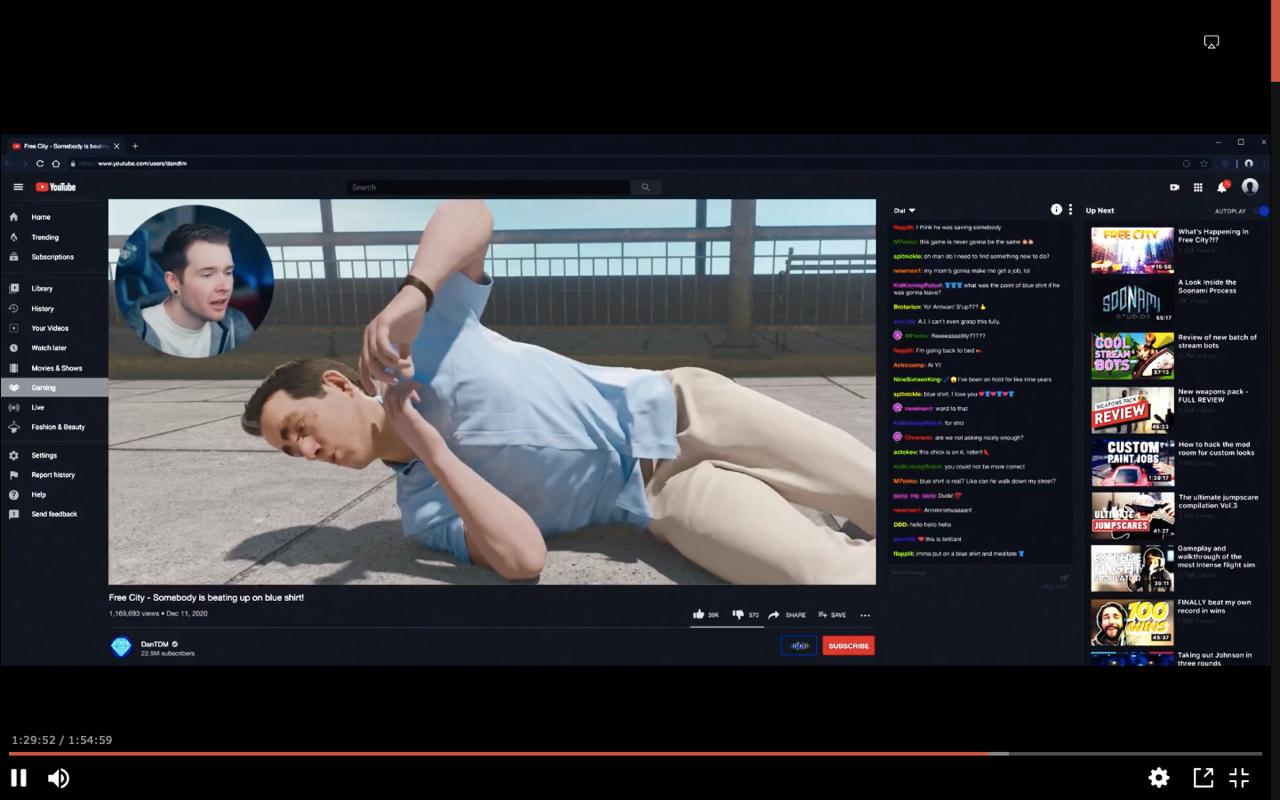
Task: Open the player settings gear
Action: (1159, 778)
